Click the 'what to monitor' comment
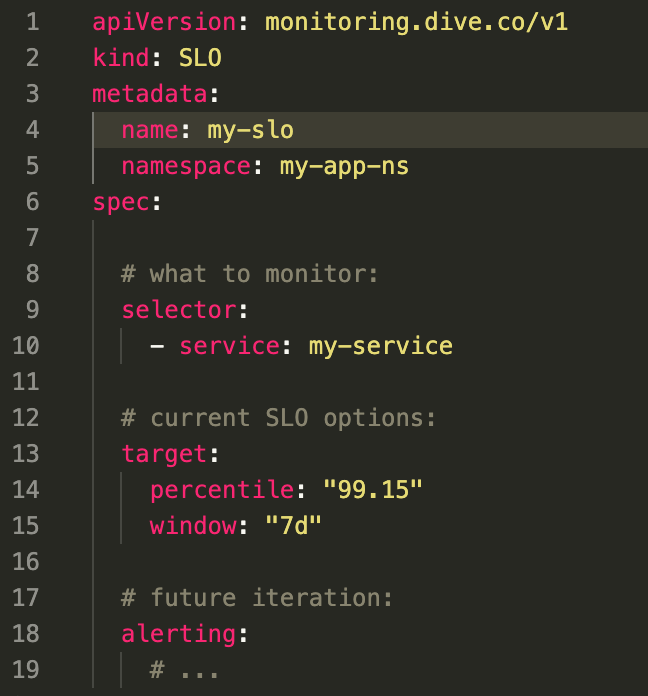Screen dimensions: 648x696 coord(249,273)
